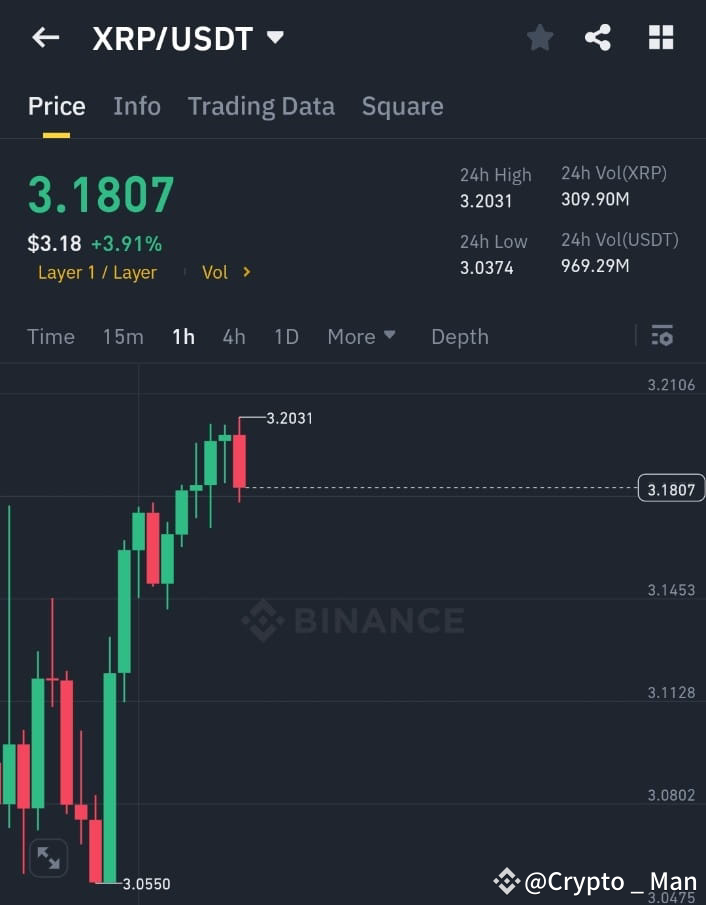Open the Info section
The width and height of the screenshot is (706, 905).
(x=137, y=106)
